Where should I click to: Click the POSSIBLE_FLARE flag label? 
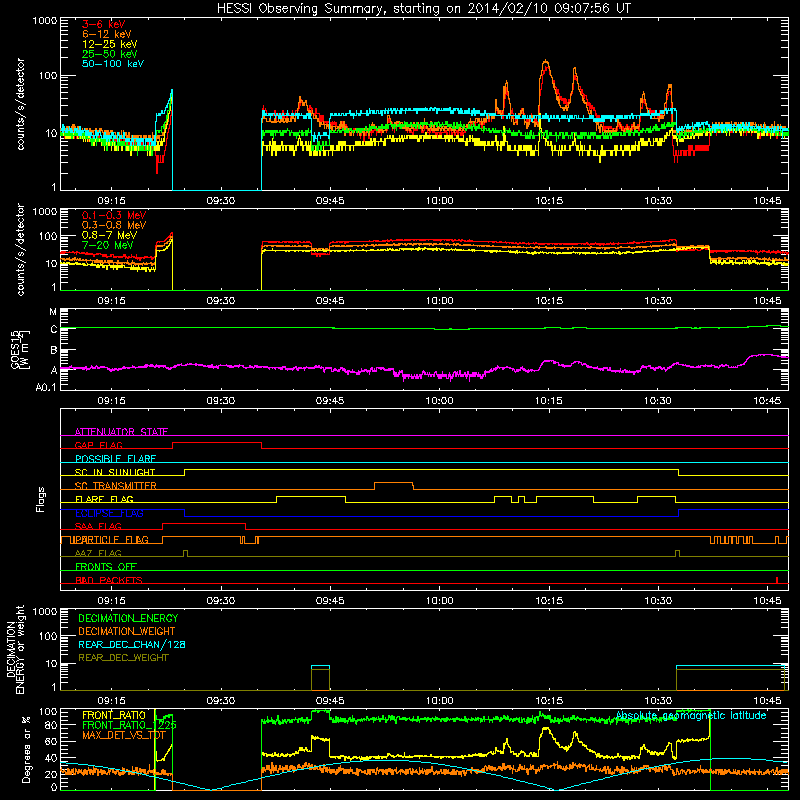115,459
